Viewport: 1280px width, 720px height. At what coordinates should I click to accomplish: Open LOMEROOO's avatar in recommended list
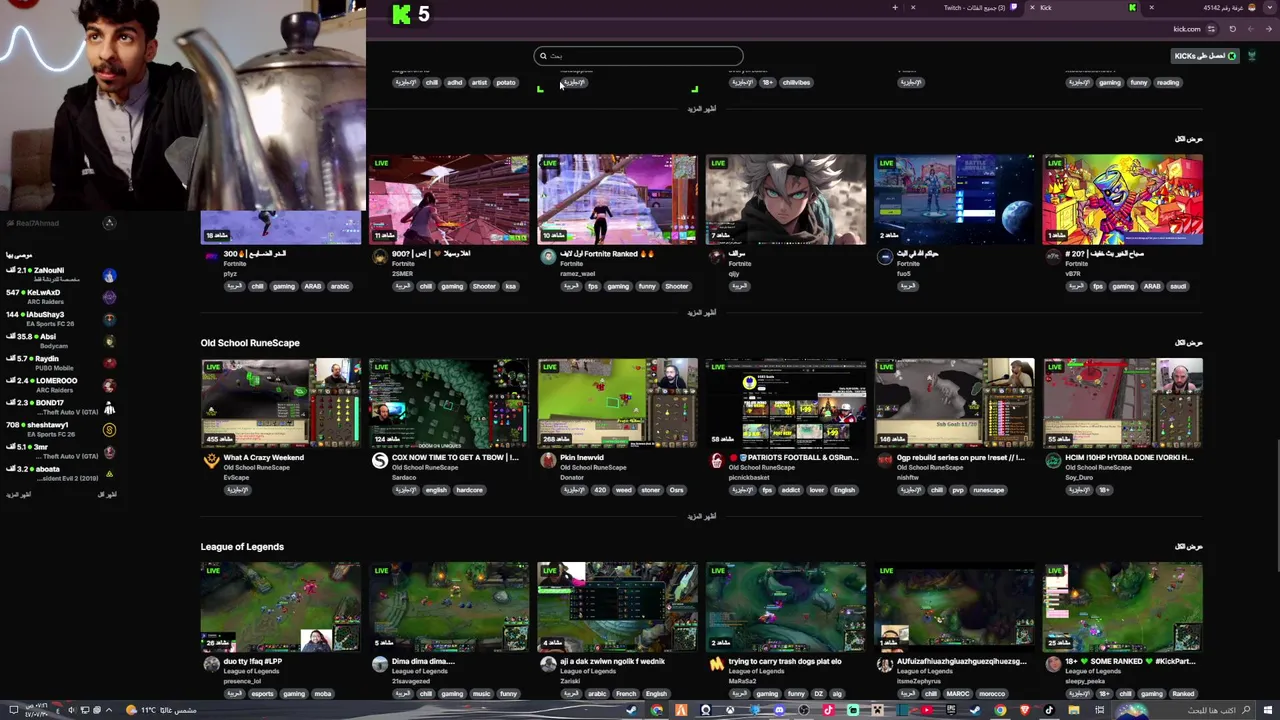[109, 385]
